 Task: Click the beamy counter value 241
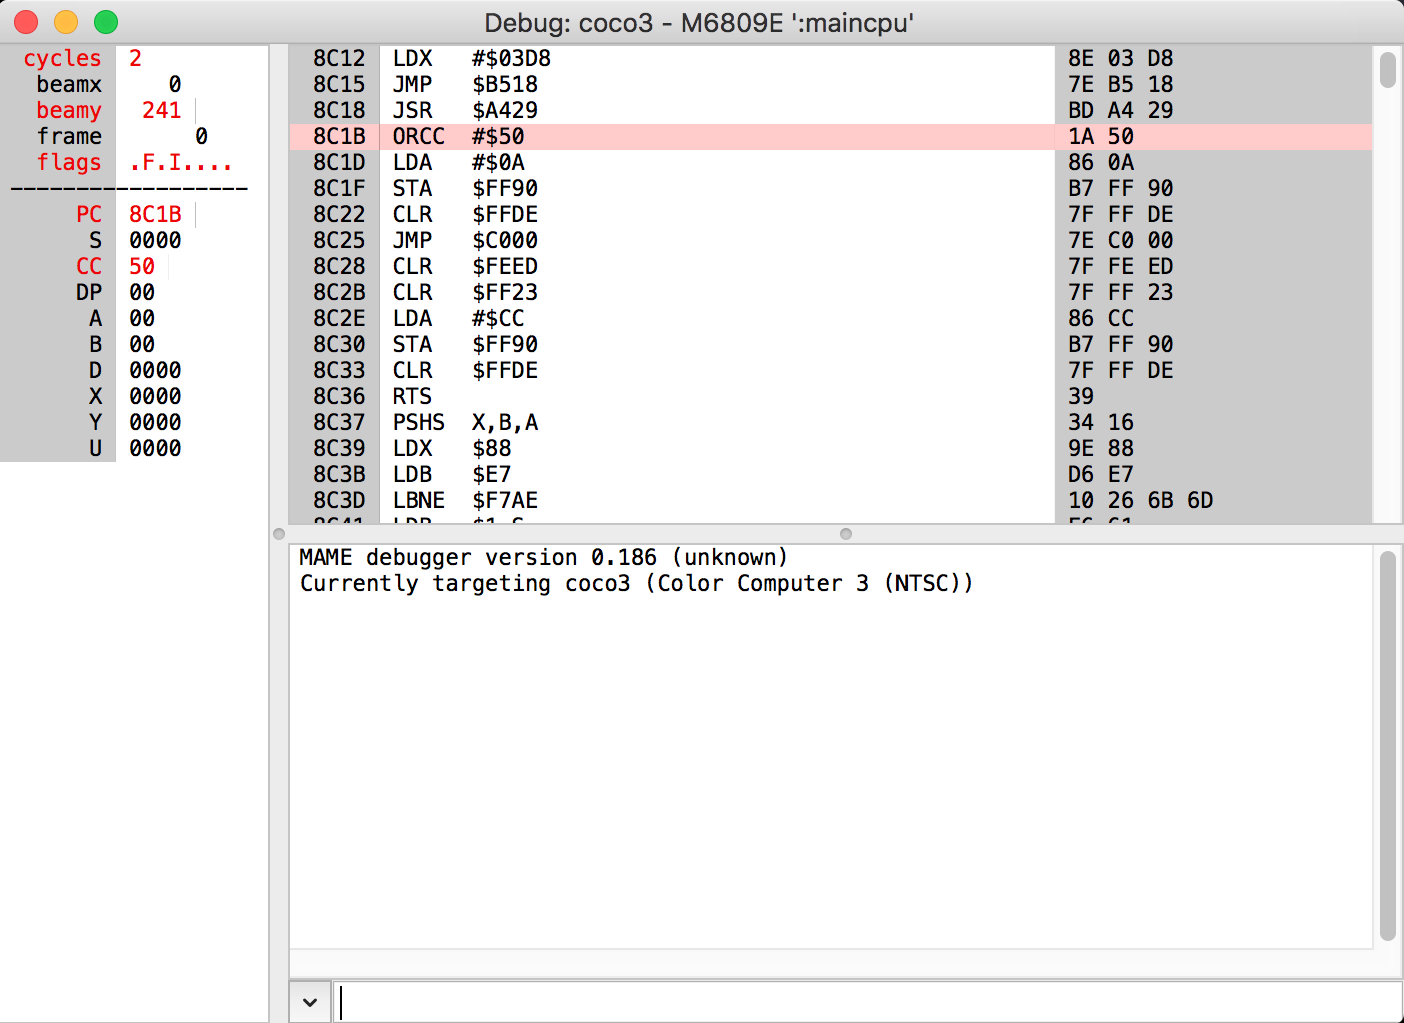[x=160, y=110]
